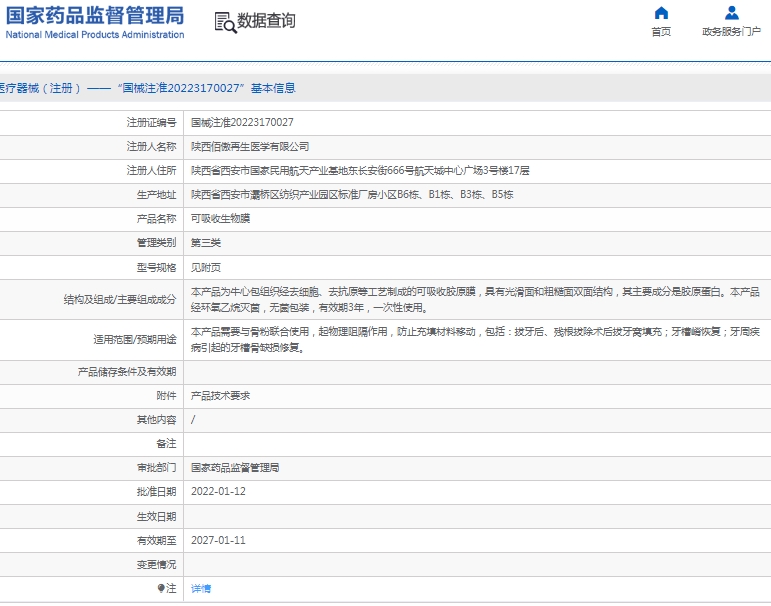Click approval date 2022-01-12
Image resolution: width=771 pixels, height=606 pixels.
point(218,492)
